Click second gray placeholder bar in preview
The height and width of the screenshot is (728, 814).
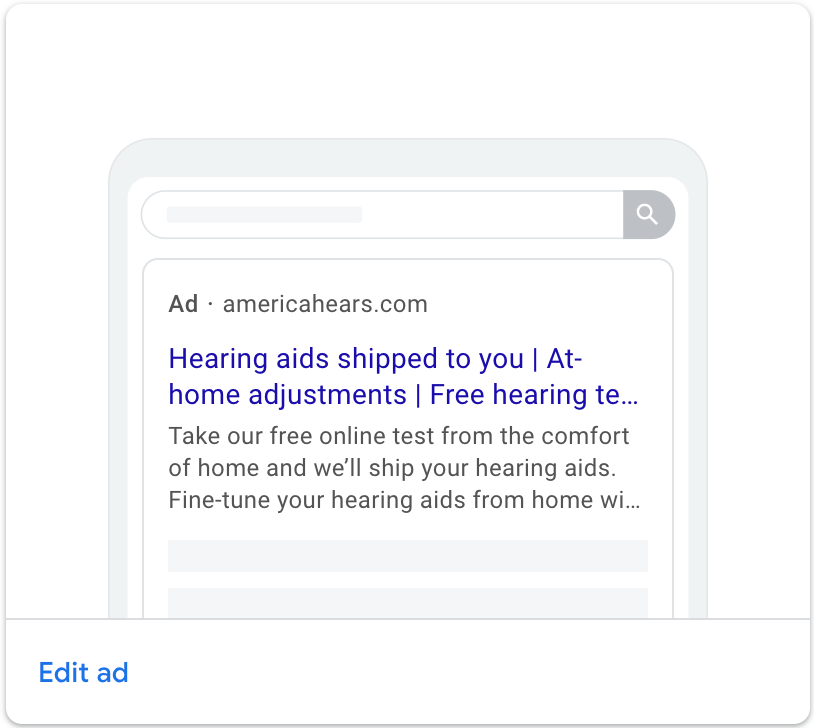pos(408,603)
